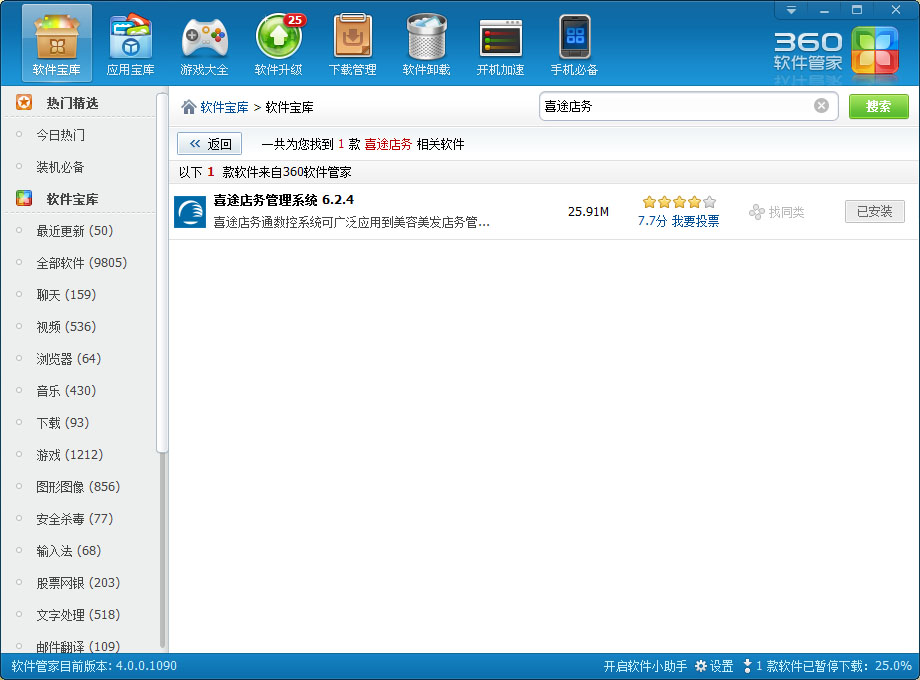Click the 软件宝库 sidebar section icon

[x=24, y=198]
